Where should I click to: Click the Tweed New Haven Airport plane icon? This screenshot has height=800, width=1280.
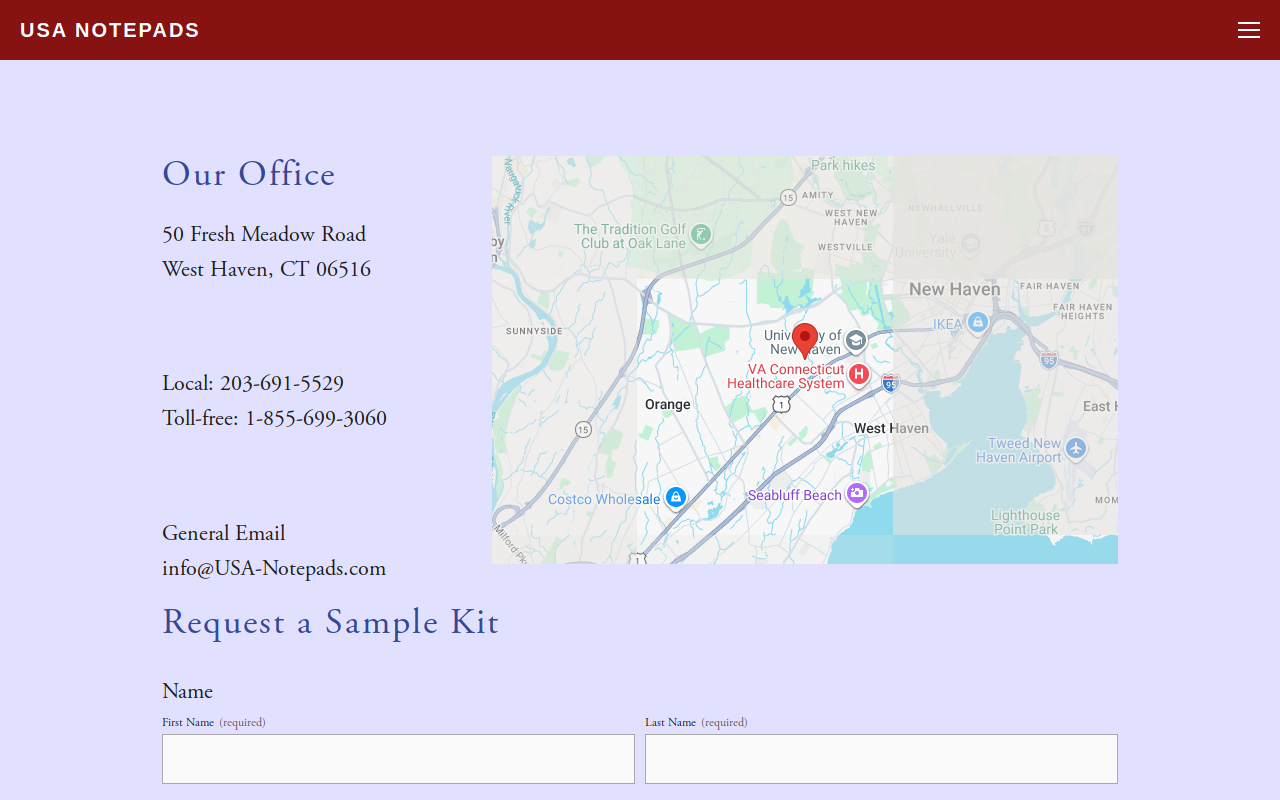click(1076, 448)
